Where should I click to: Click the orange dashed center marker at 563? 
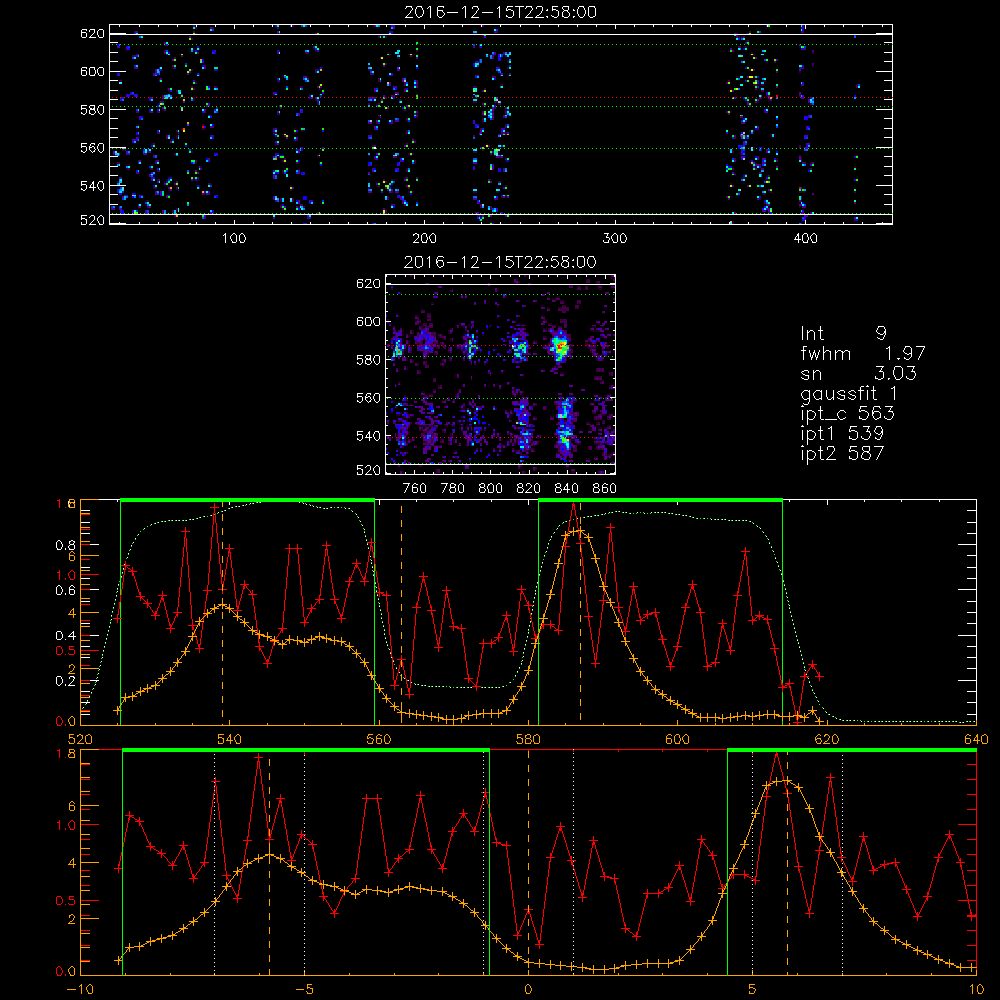click(x=401, y=612)
